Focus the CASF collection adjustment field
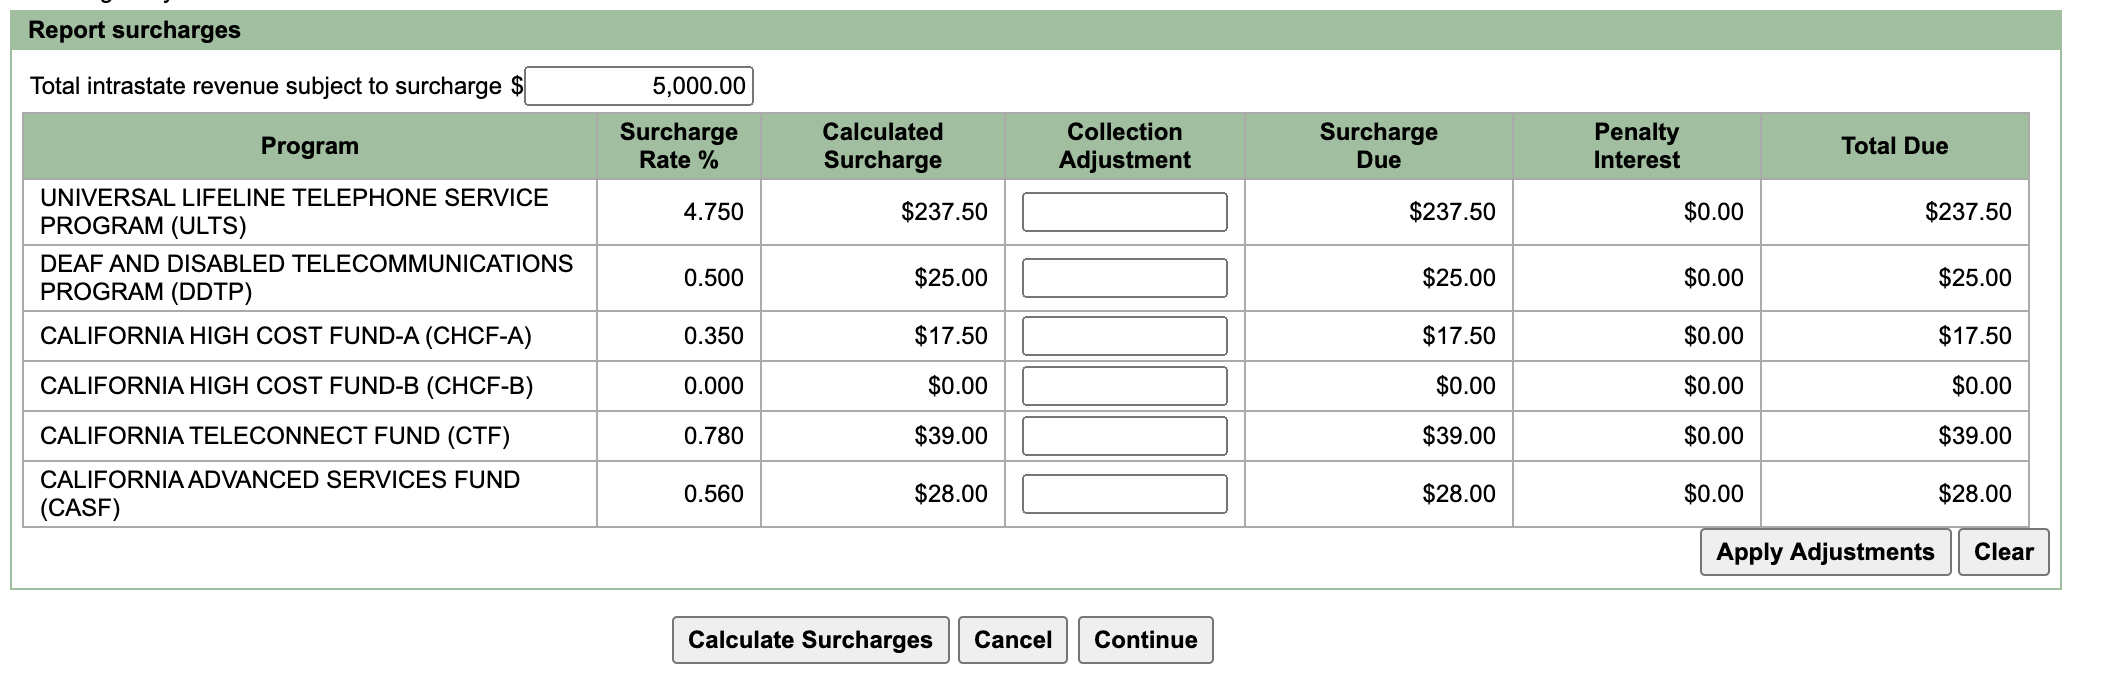 [x=1125, y=494]
